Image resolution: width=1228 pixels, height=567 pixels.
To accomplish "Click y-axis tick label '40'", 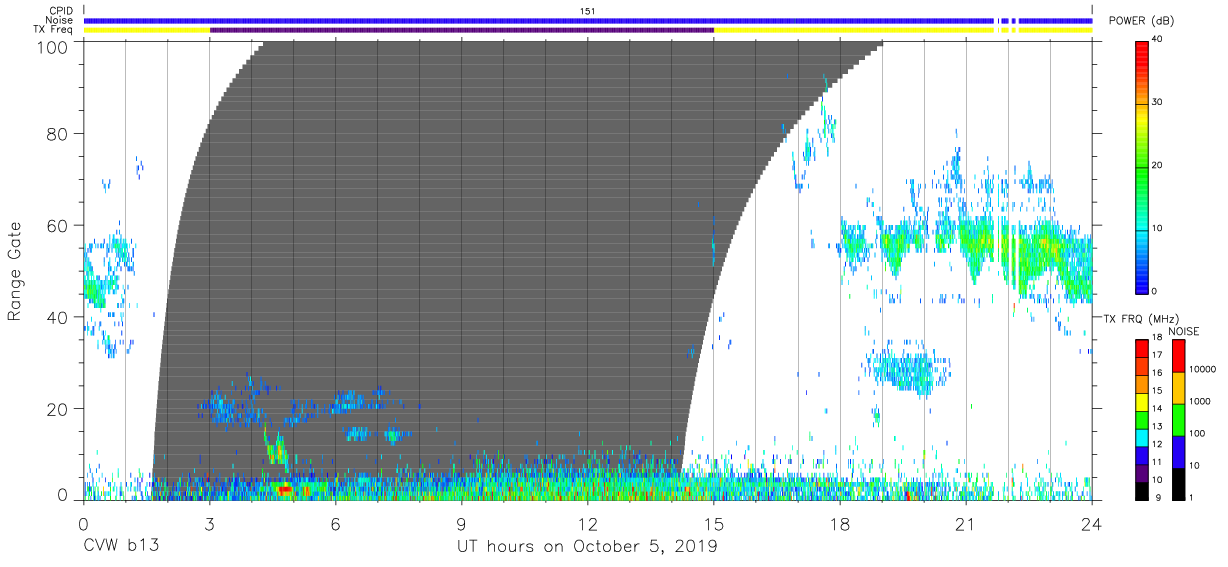I will pos(57,317).
